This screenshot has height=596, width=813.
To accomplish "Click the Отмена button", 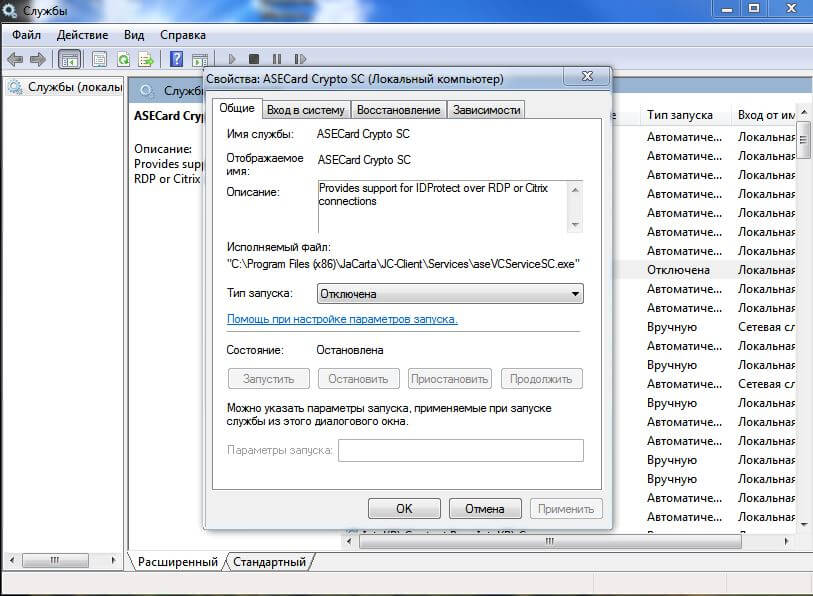I will tap(485, 508).
